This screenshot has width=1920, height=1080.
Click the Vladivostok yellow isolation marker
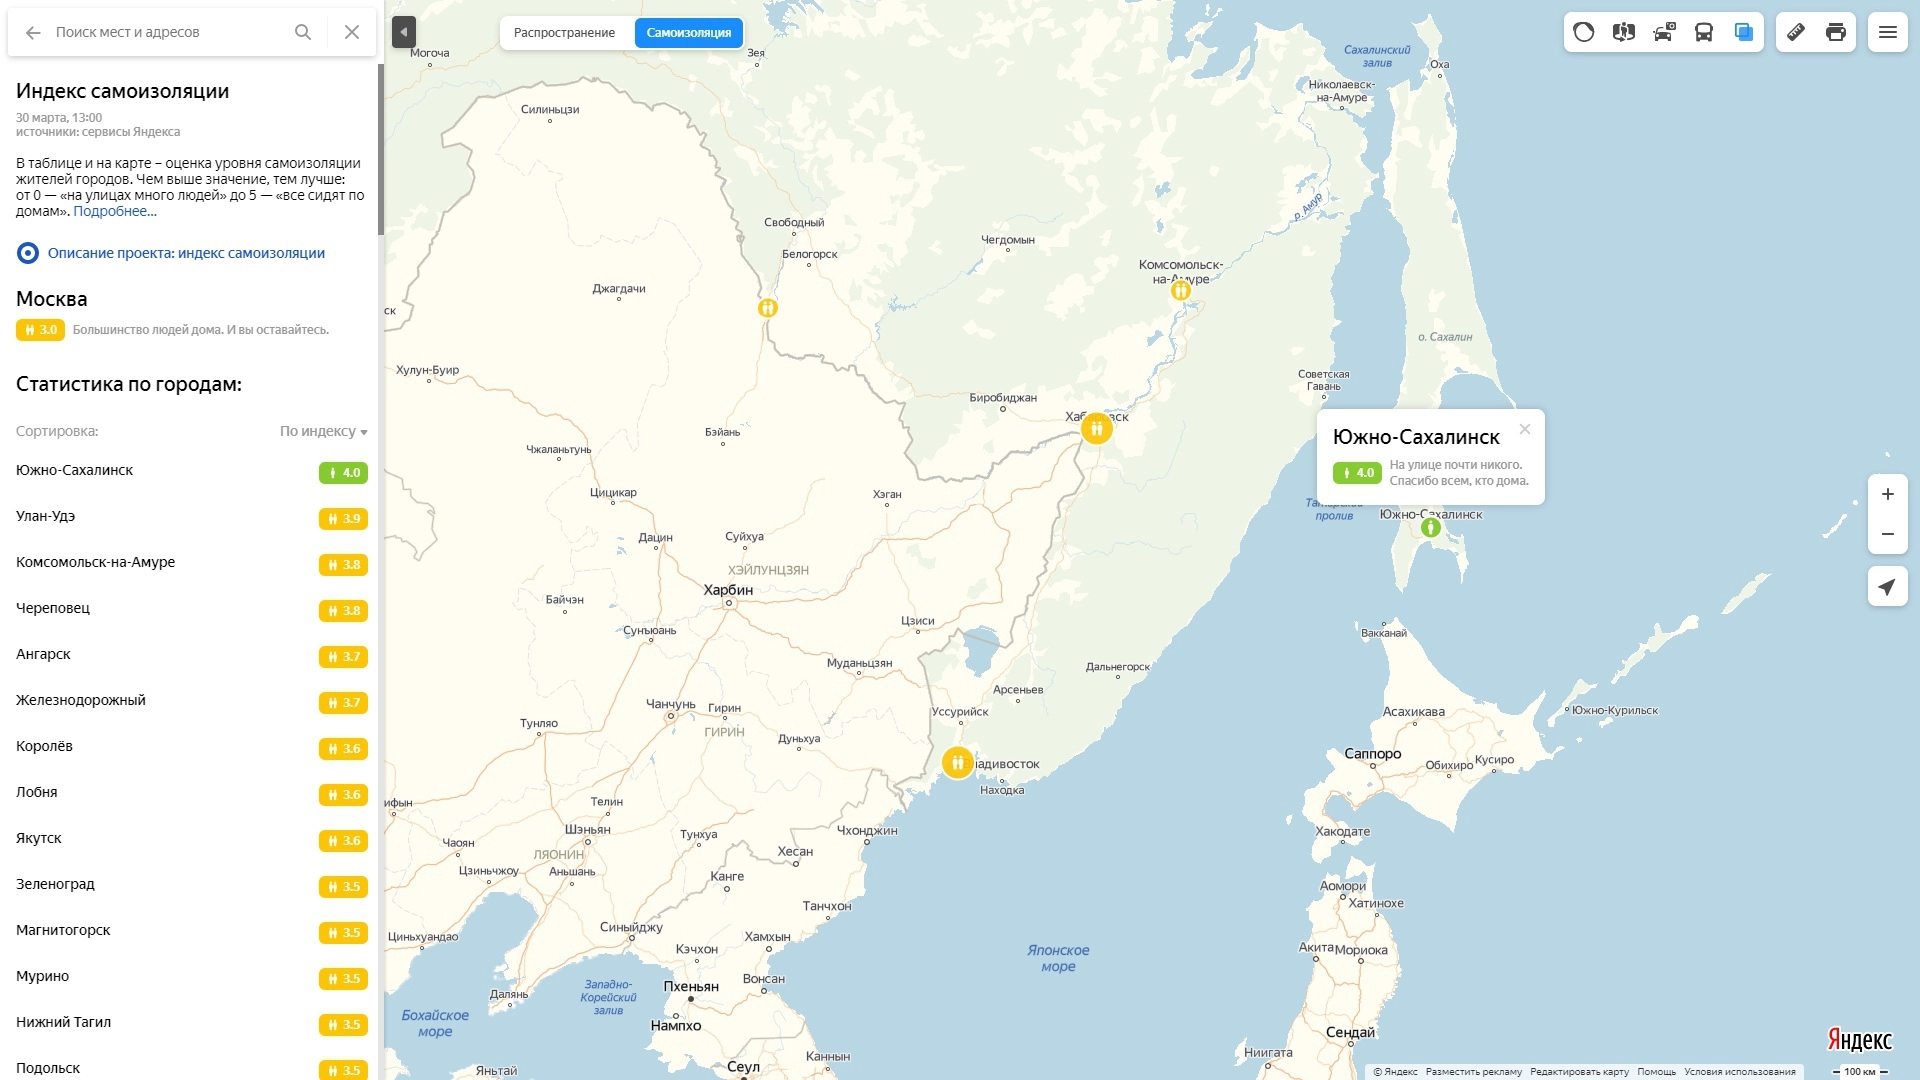(957, 763)
